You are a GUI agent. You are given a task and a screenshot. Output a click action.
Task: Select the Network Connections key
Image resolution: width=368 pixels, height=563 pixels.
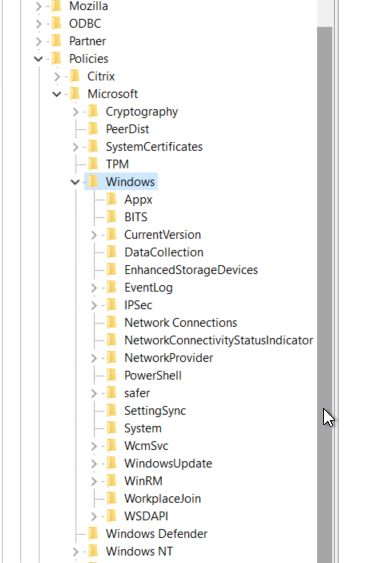click(181, 322)
